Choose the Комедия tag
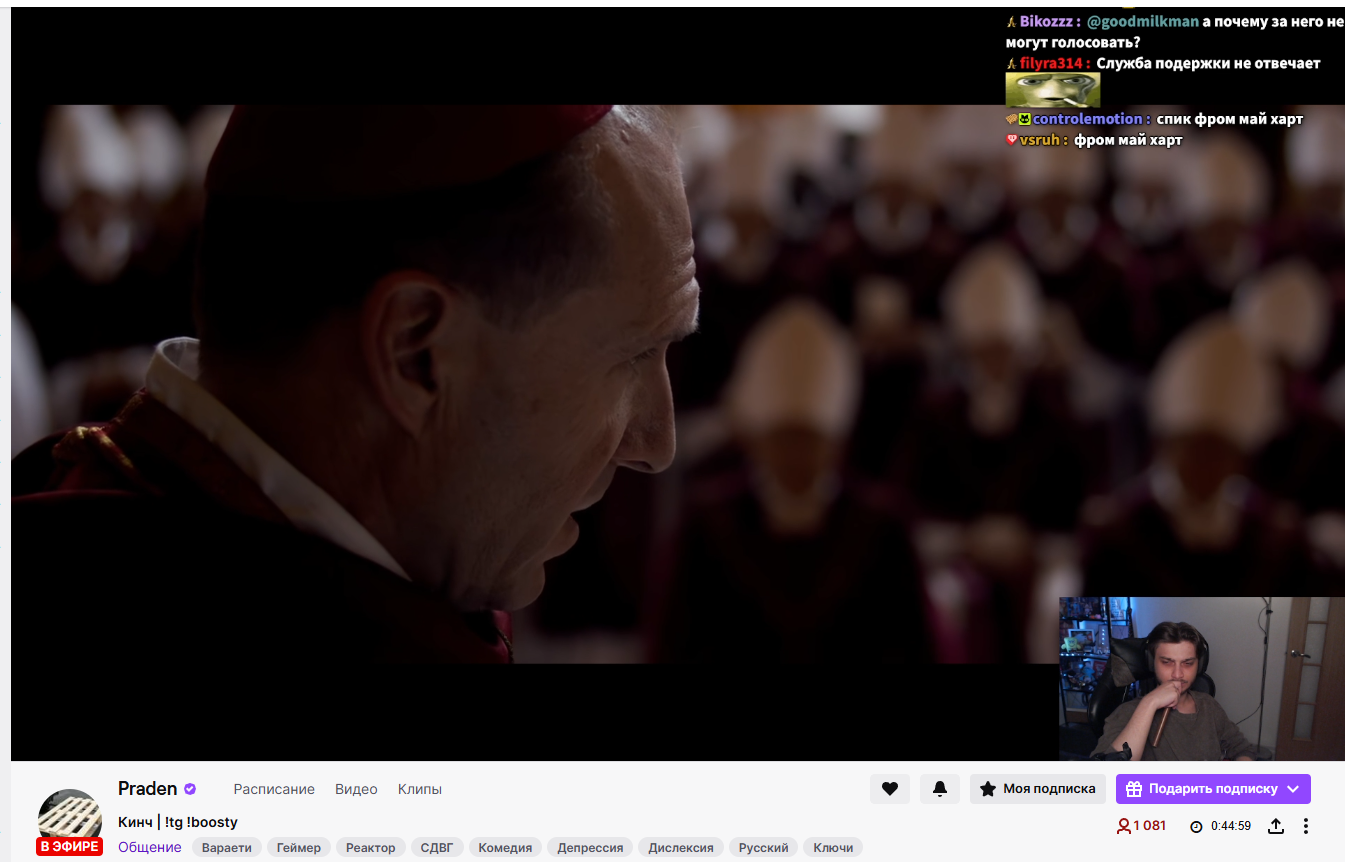Image resolution: width=1345 pixels, height=862 pixels. tap(505, 848)
